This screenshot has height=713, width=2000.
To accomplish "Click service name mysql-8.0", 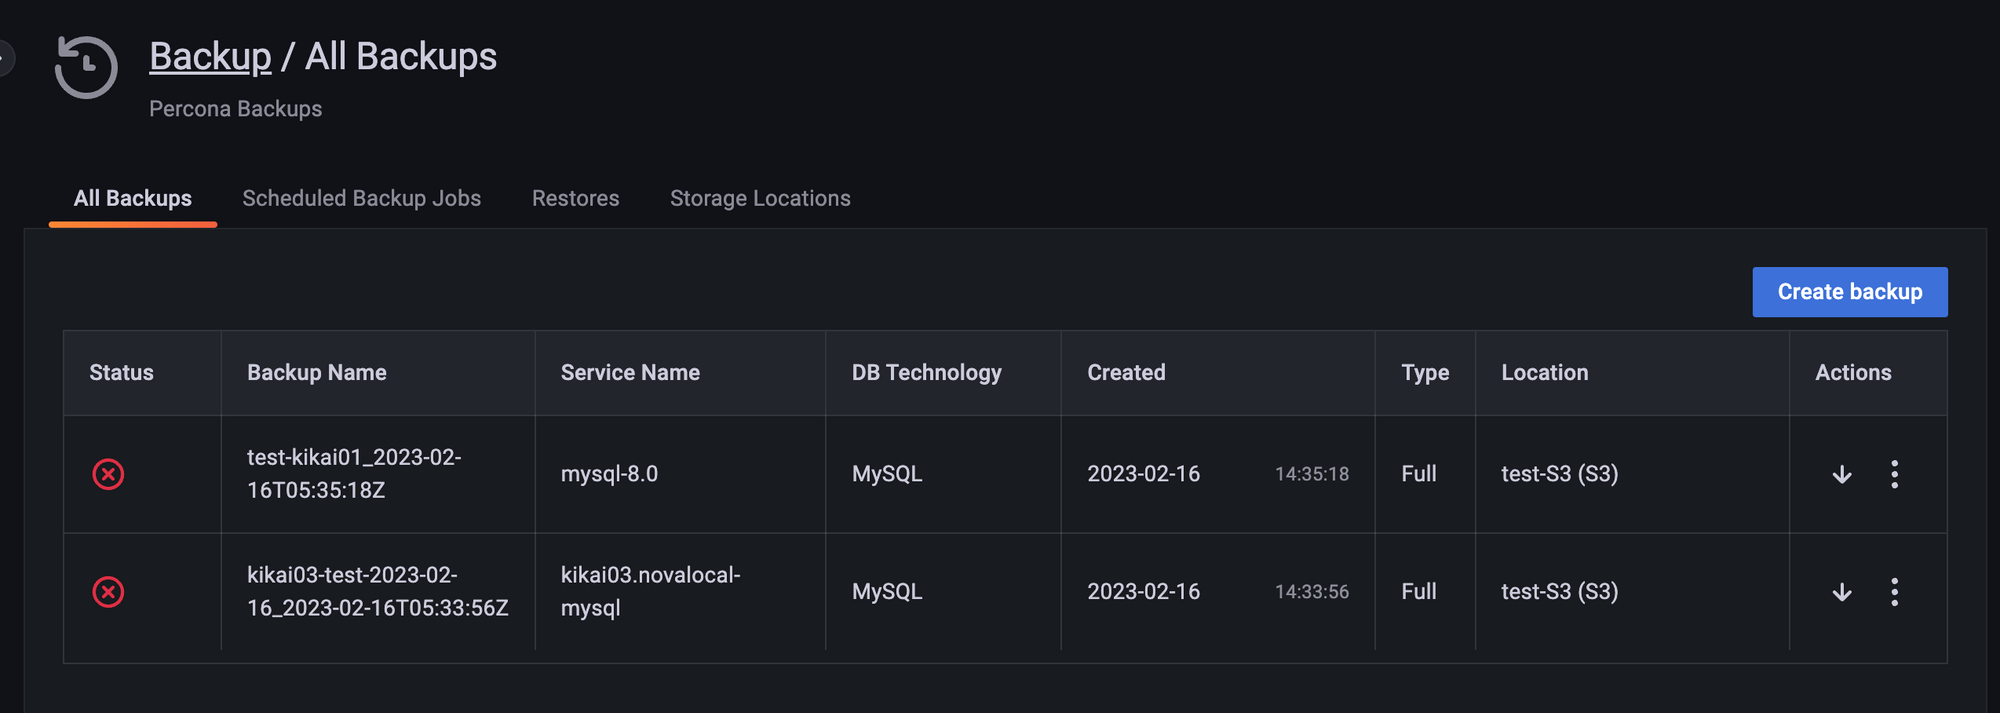I will pyautogui.click(x=609, y=474).
